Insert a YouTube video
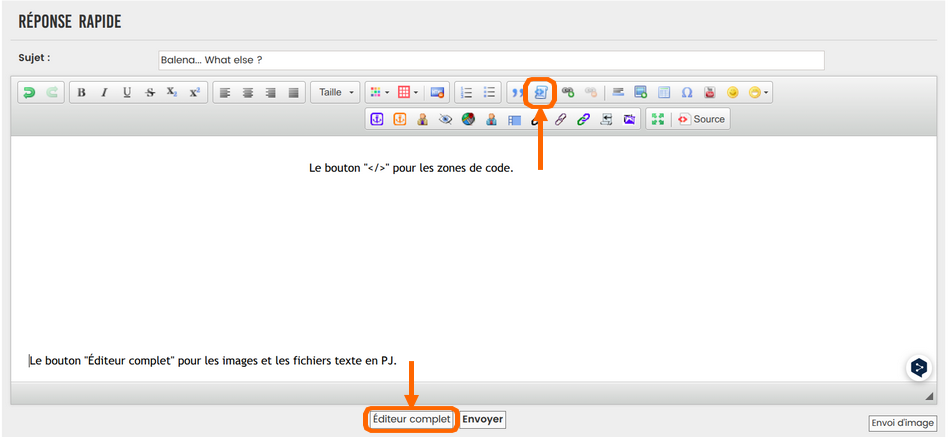 click(x=710, y=93)
